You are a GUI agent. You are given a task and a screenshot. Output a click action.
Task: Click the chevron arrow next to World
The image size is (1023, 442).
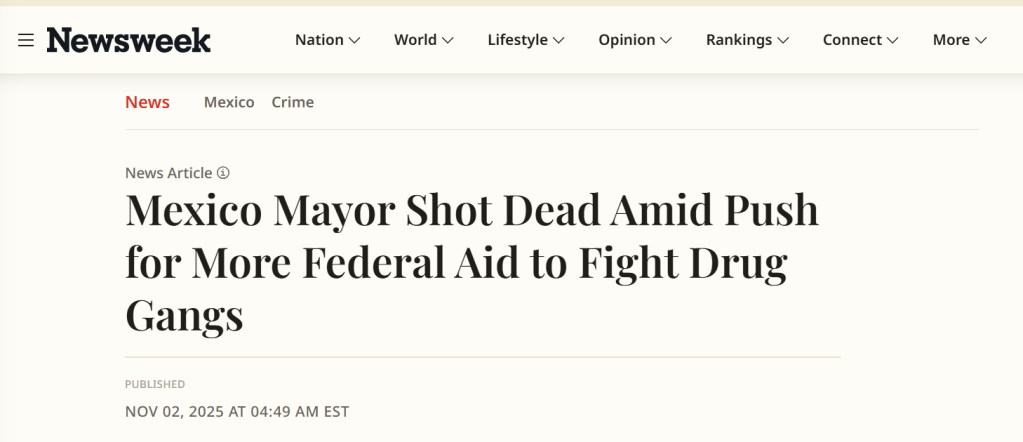tap(447, 40)
